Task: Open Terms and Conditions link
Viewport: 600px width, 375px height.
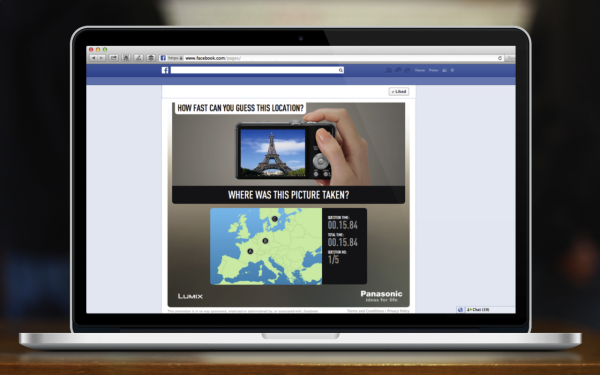Action: coord(365,311)
